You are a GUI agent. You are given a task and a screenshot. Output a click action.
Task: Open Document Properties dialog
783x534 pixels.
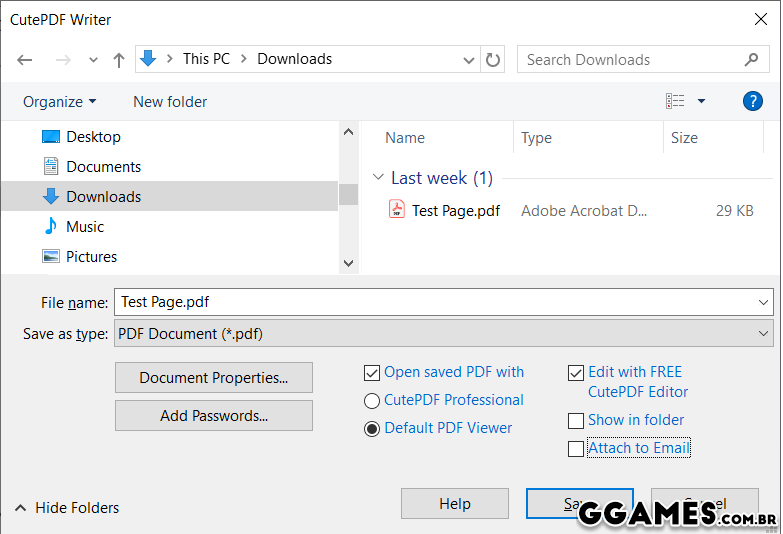click(214, 378)
